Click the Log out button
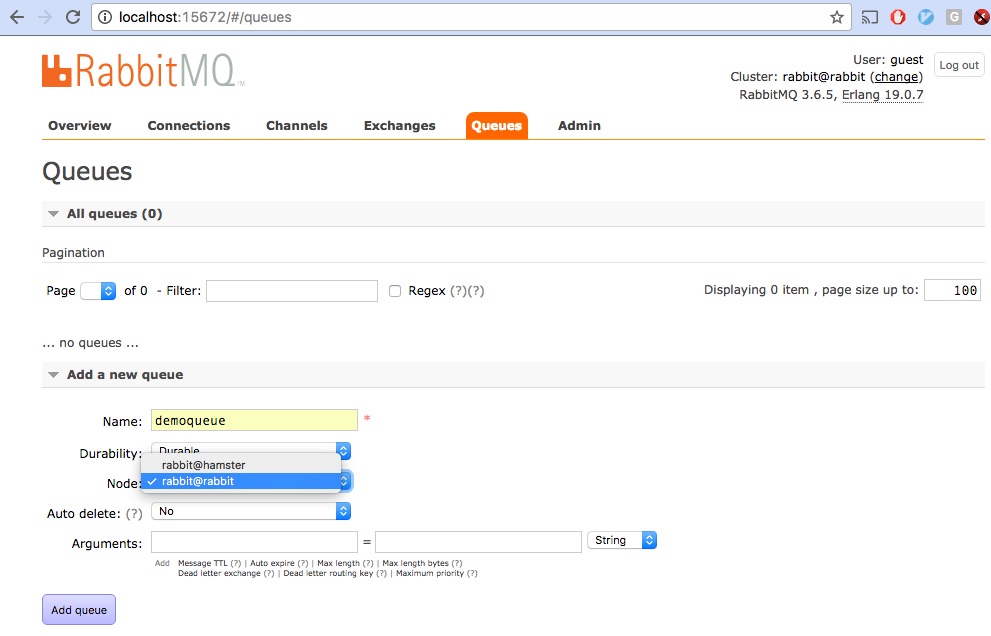 959,65
